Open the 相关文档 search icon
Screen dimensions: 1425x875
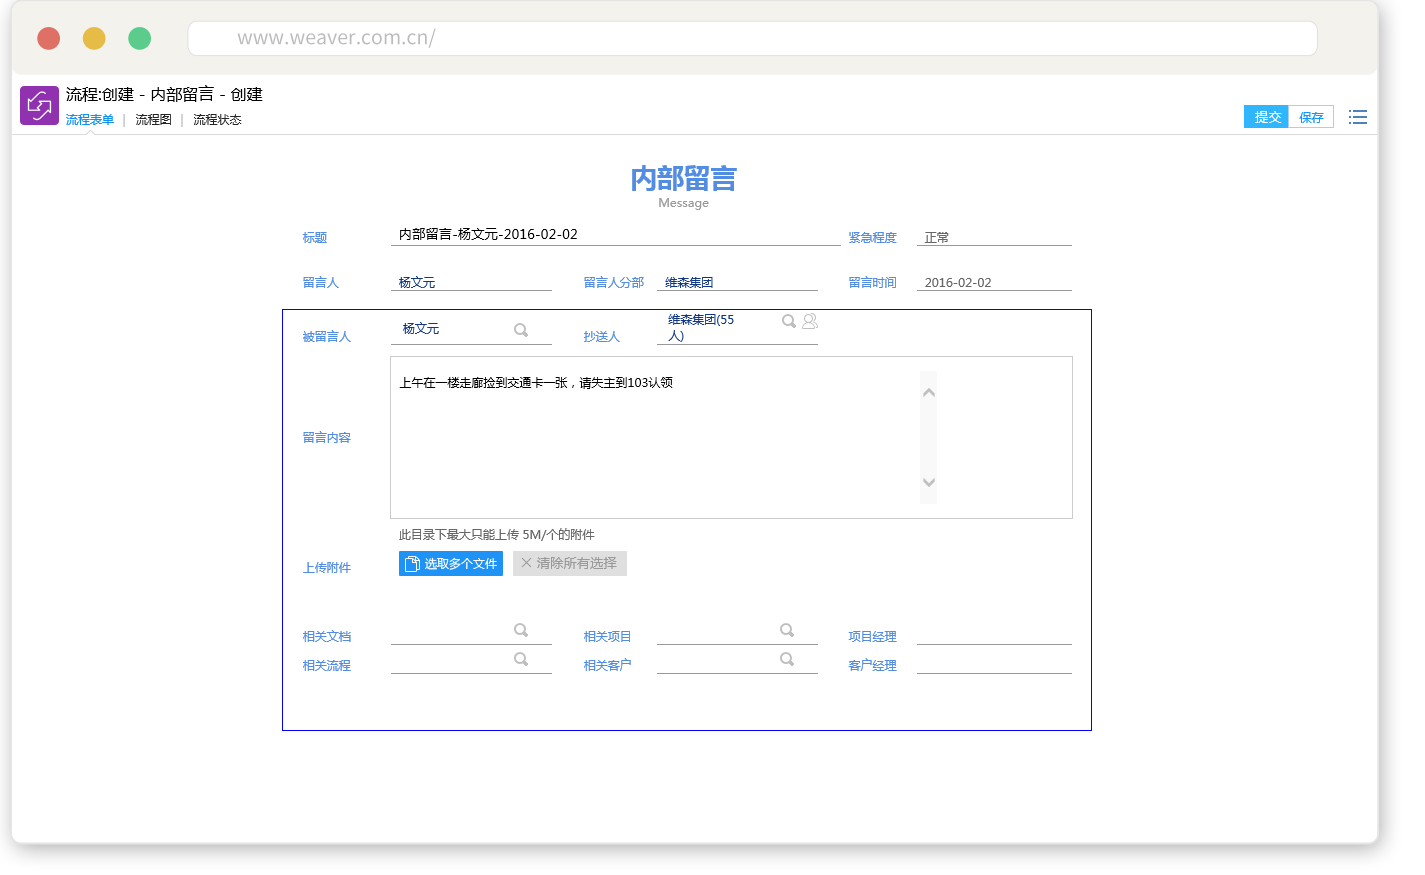521,630
